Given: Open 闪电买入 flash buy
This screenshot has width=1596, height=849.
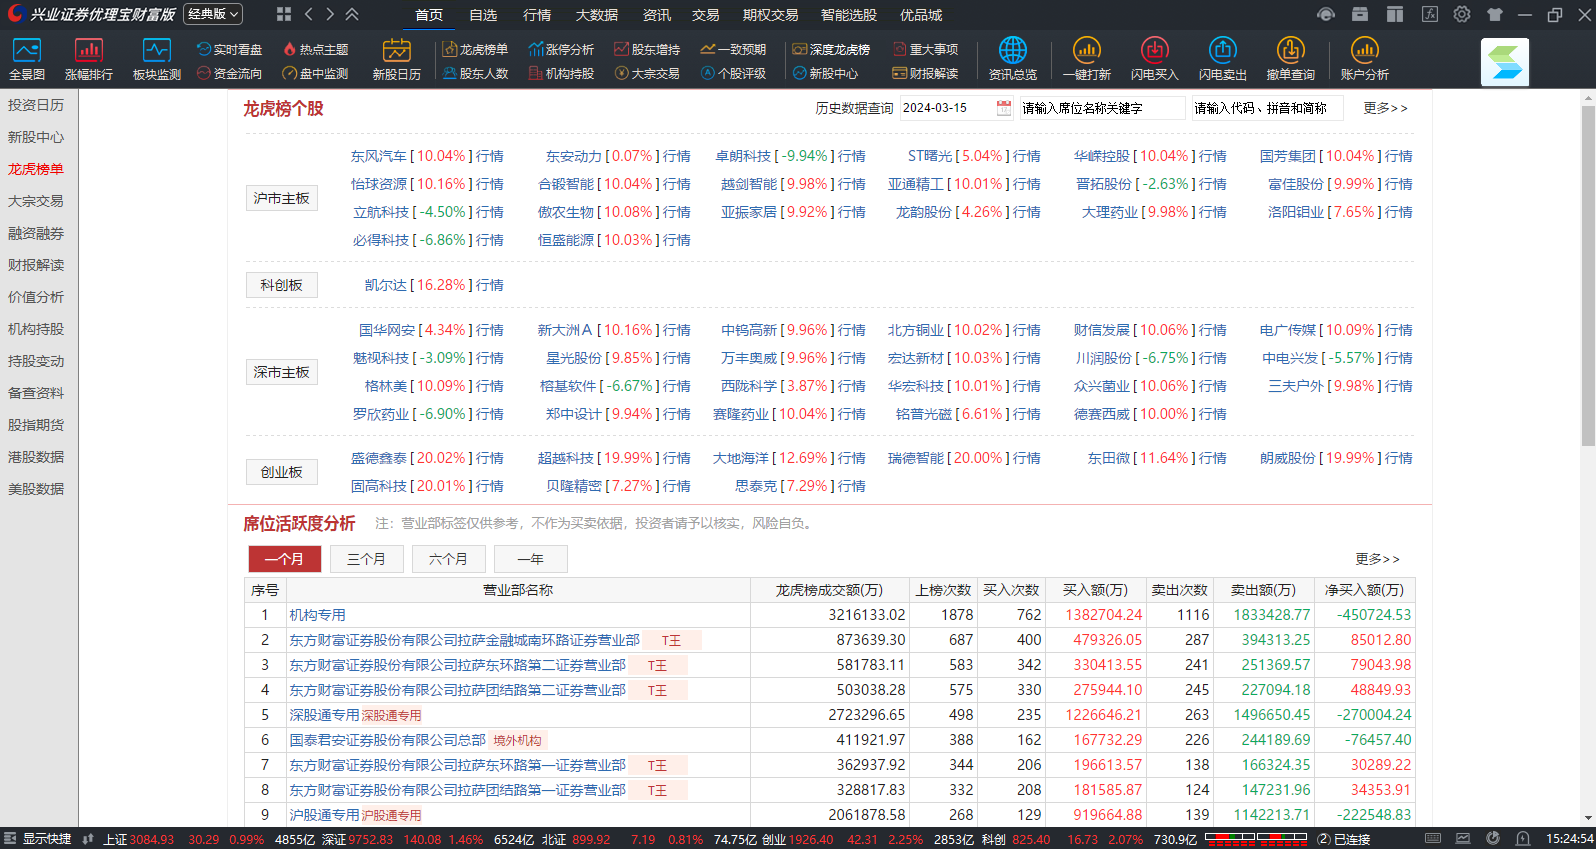Looking at the screenshot, I should click(1154, 59).
